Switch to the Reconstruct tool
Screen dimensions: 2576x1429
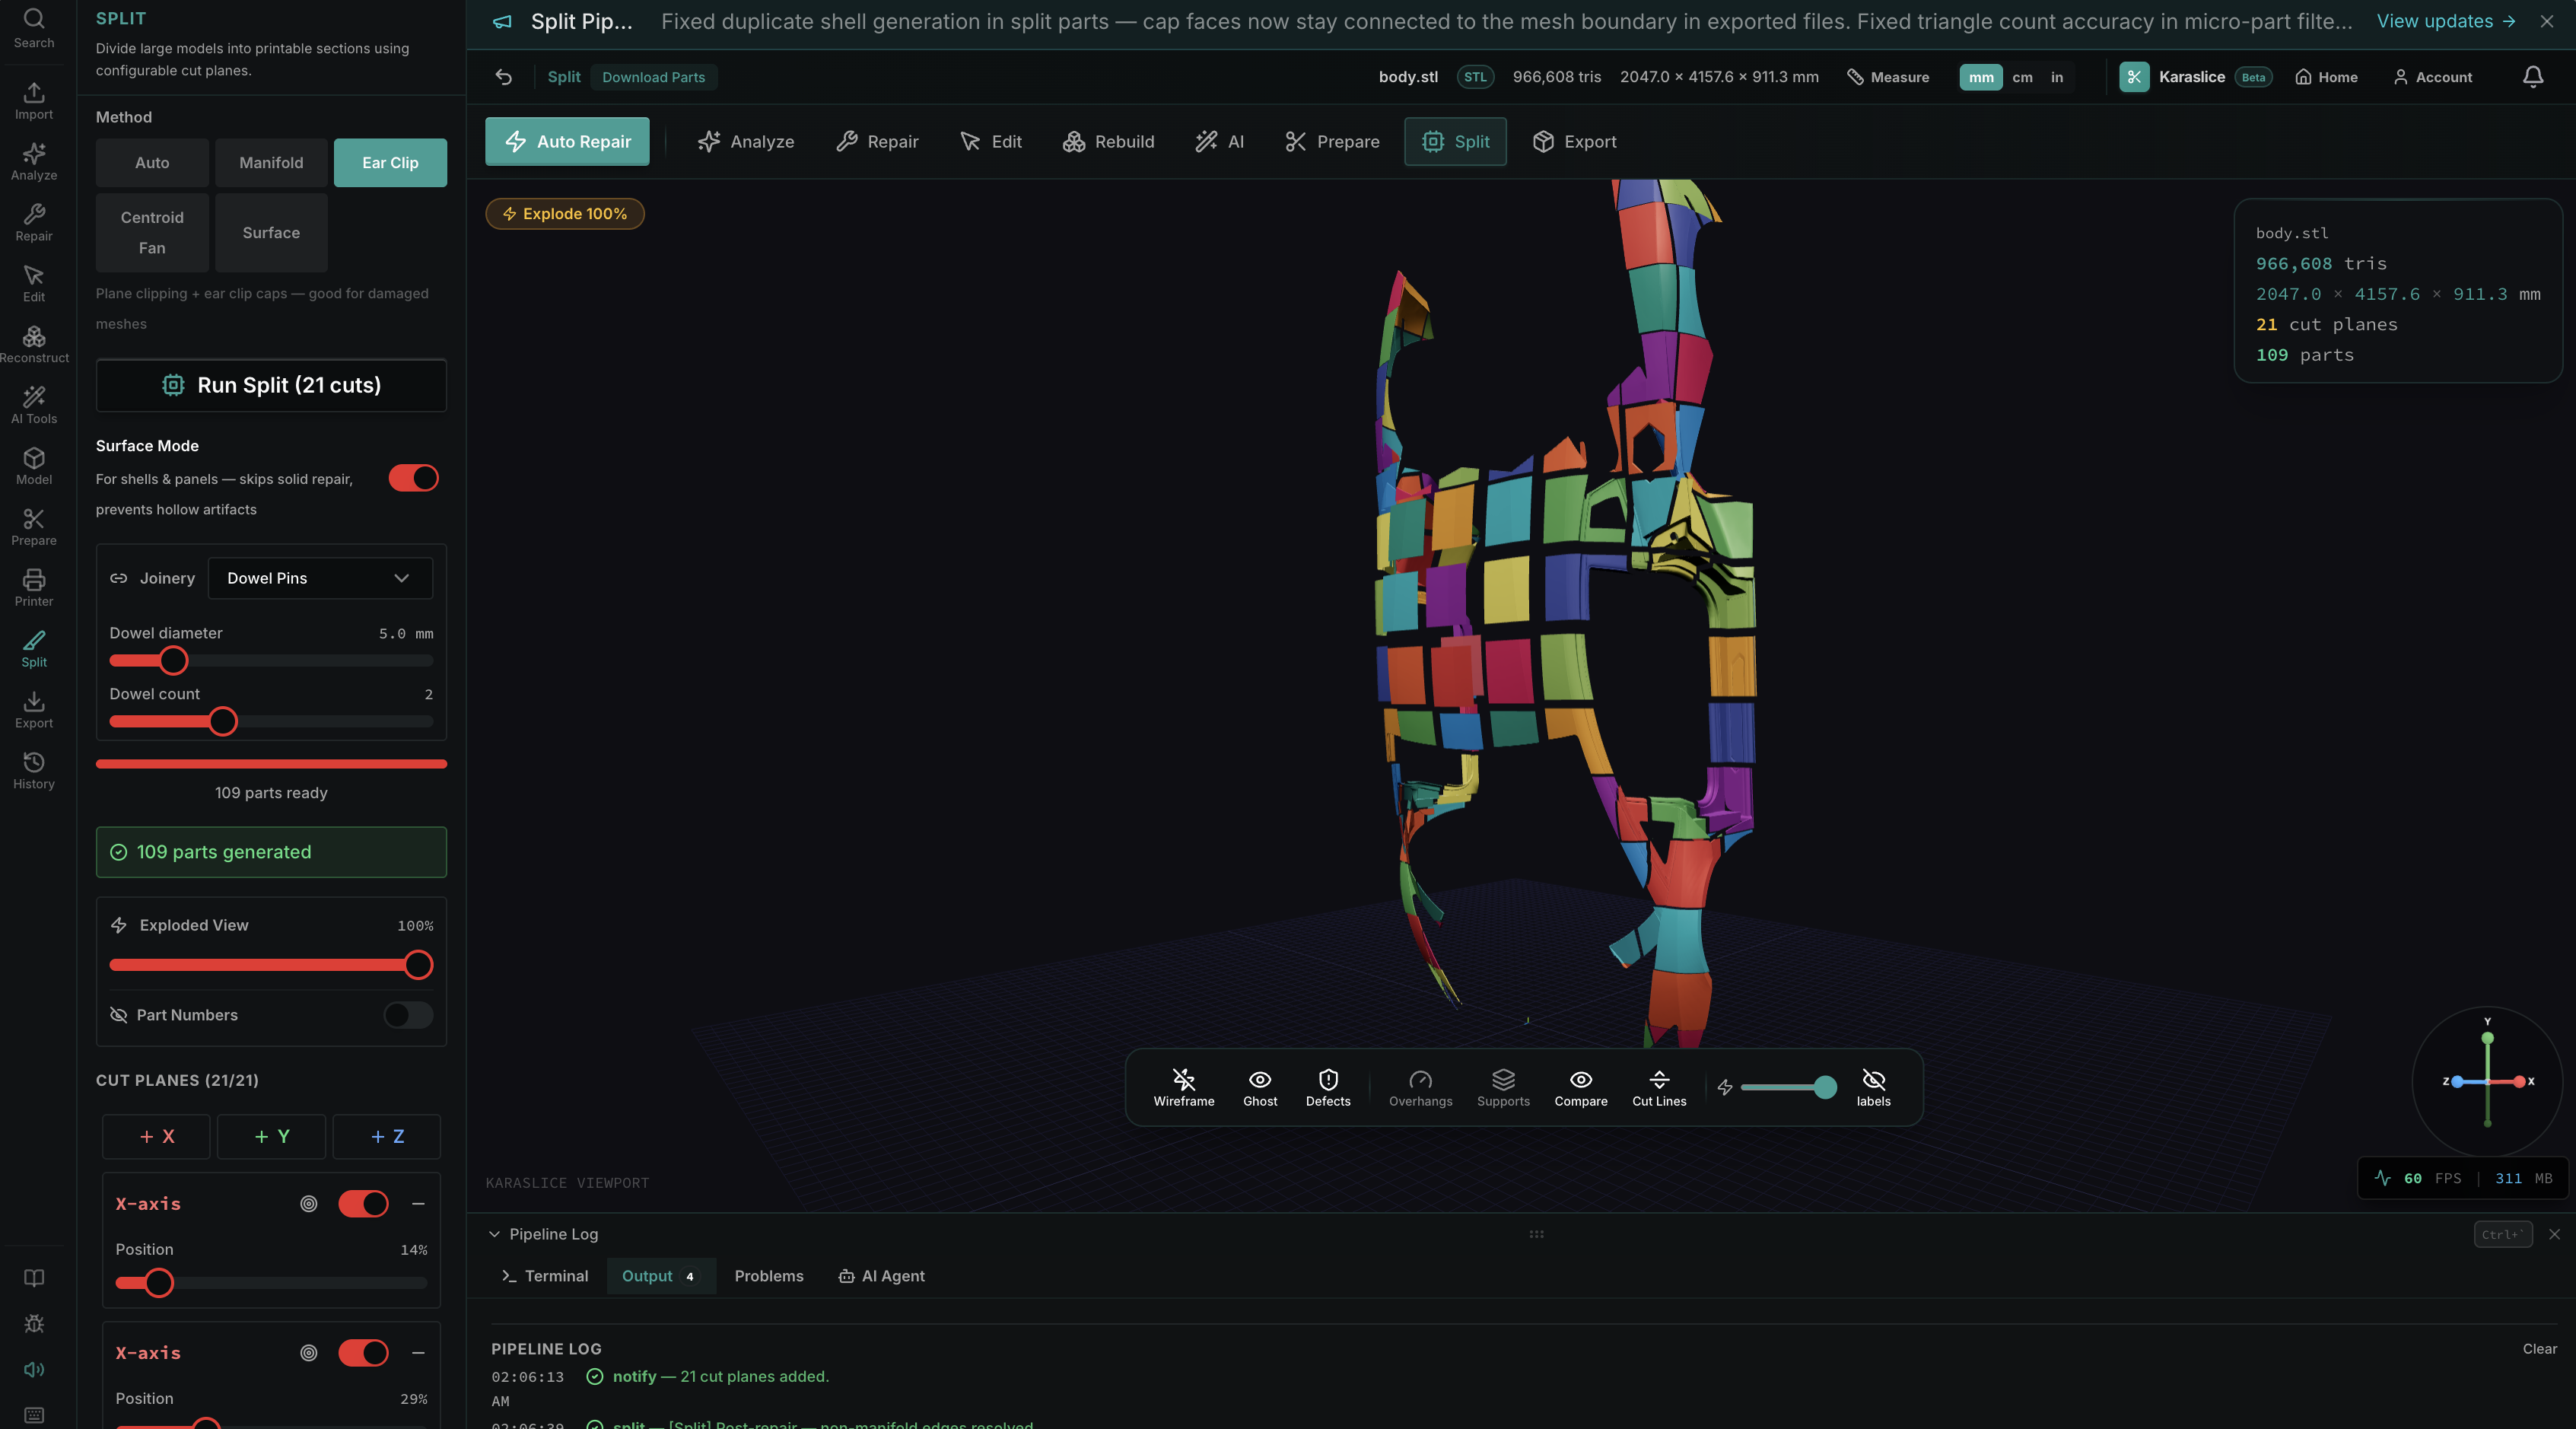coord(34,344)
